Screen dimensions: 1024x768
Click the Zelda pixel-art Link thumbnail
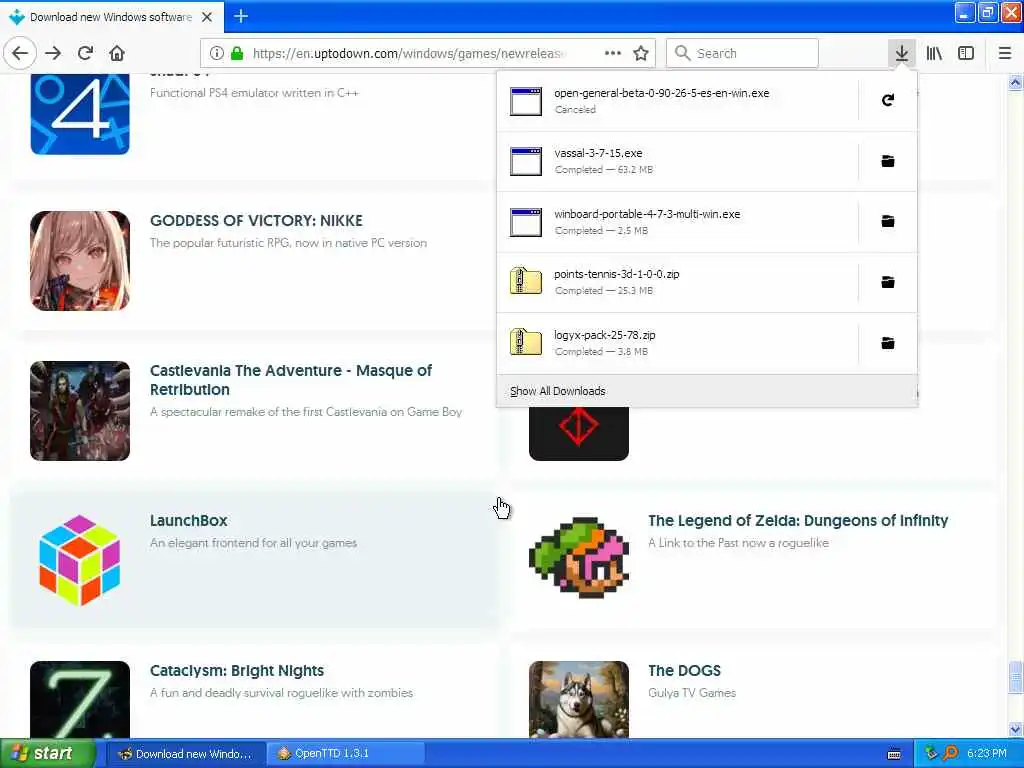pyautogui.click(x=579, y=558)
